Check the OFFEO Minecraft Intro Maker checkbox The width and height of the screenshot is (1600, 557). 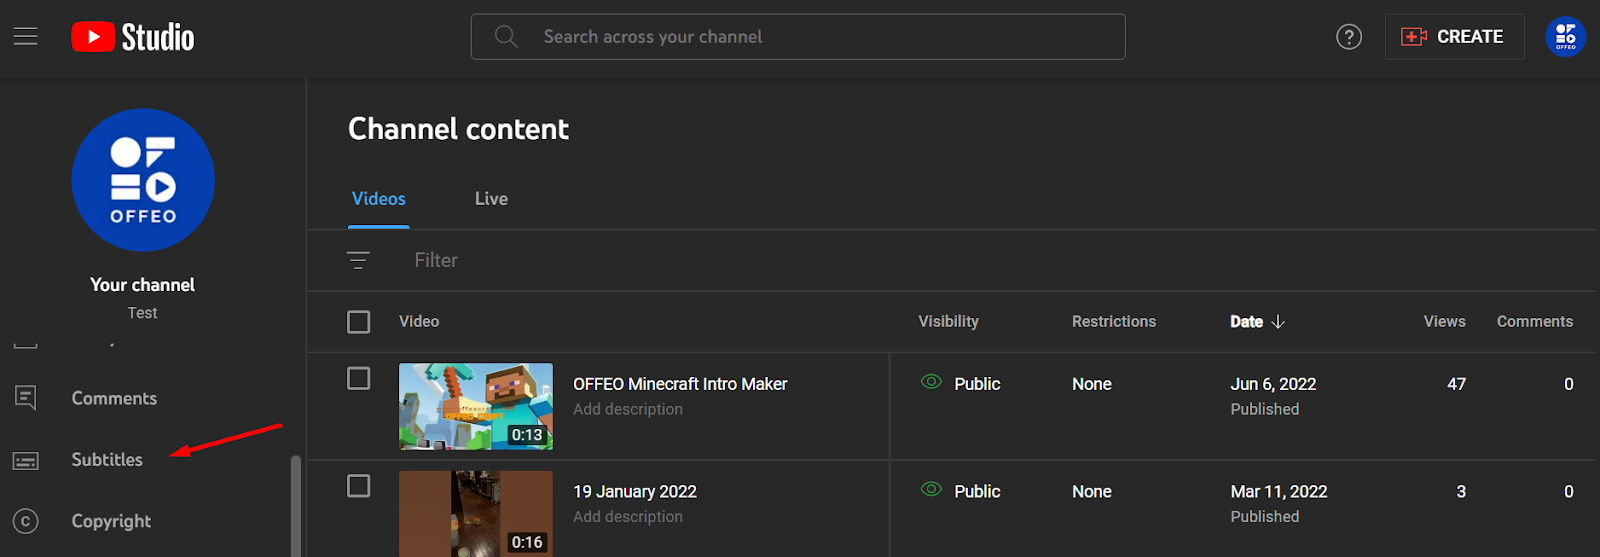tap(358, 379)
